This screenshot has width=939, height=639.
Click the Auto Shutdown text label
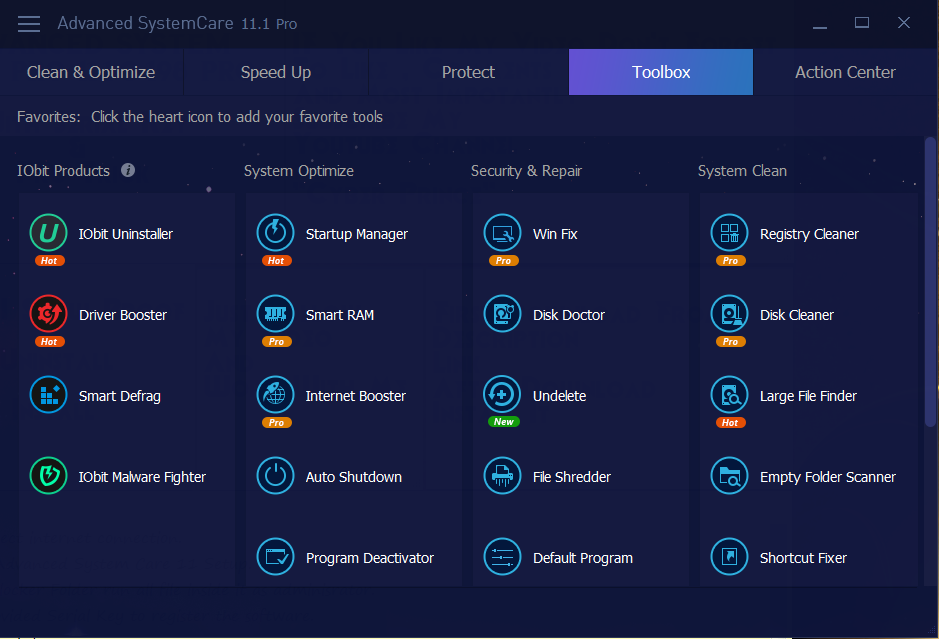(x=354, y=477)
